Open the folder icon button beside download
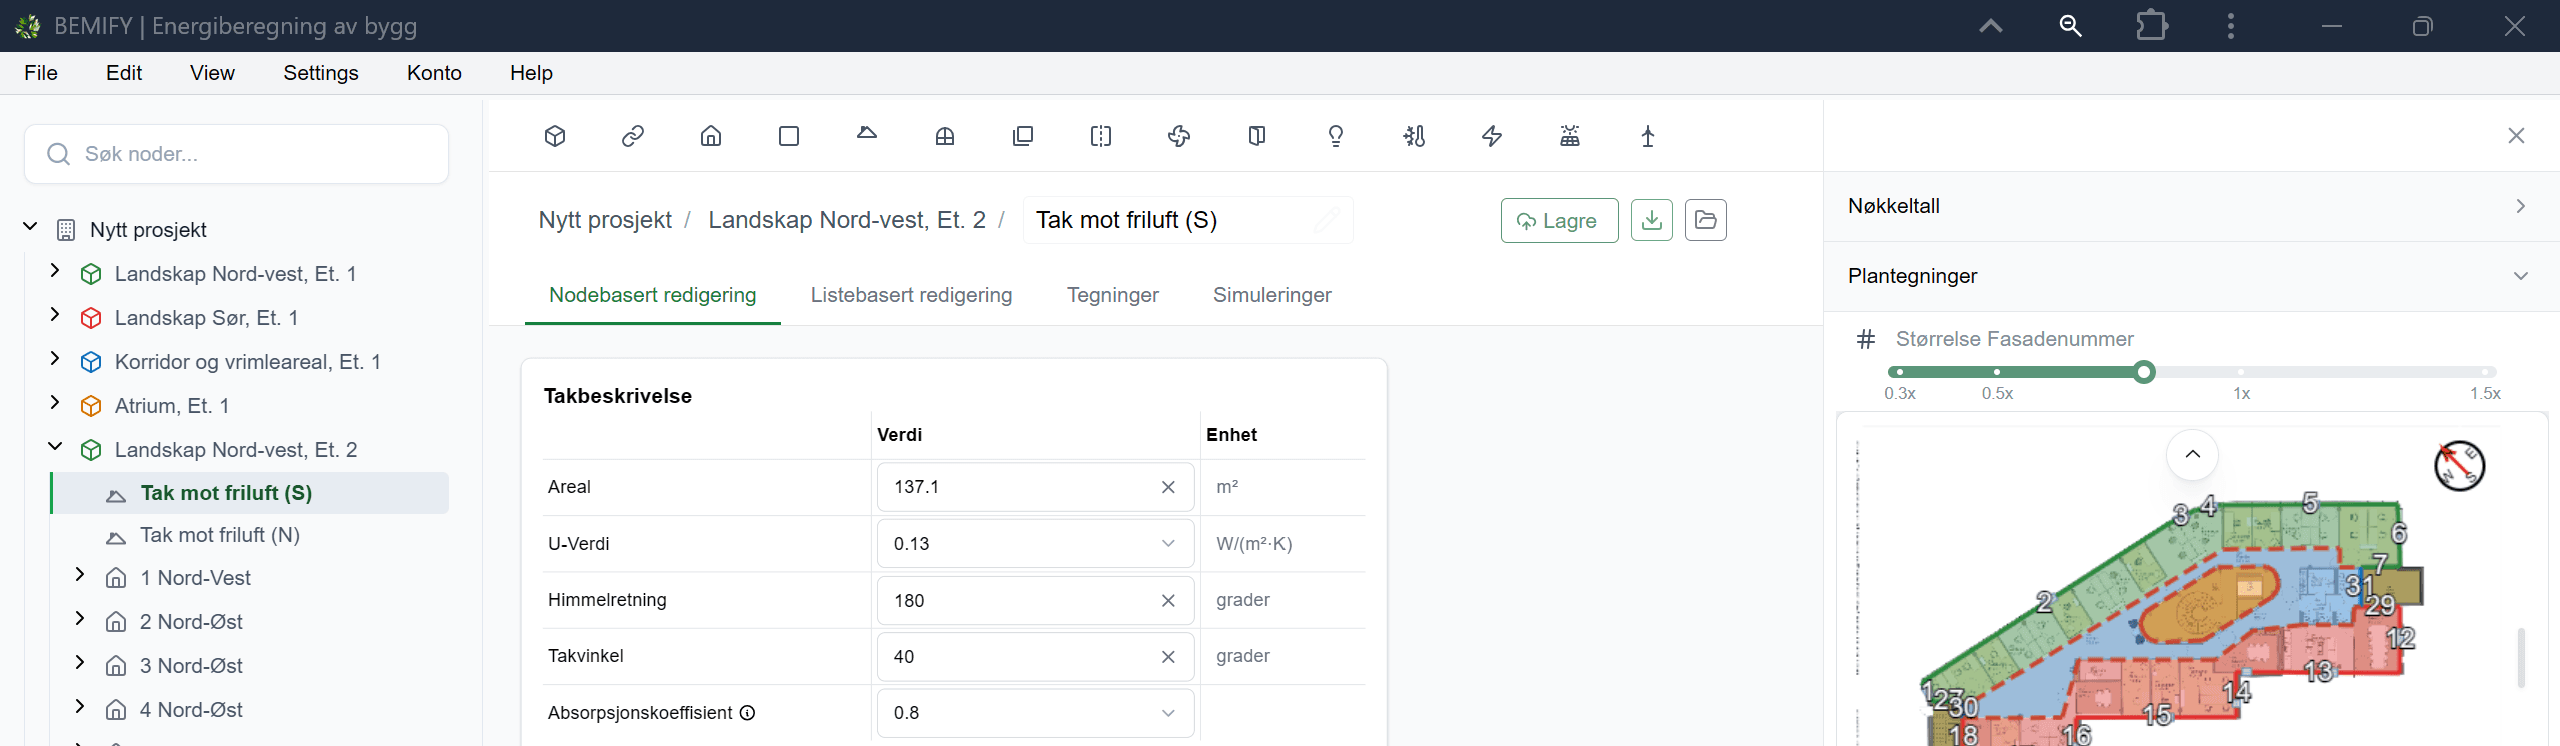 click(1706, 220)
